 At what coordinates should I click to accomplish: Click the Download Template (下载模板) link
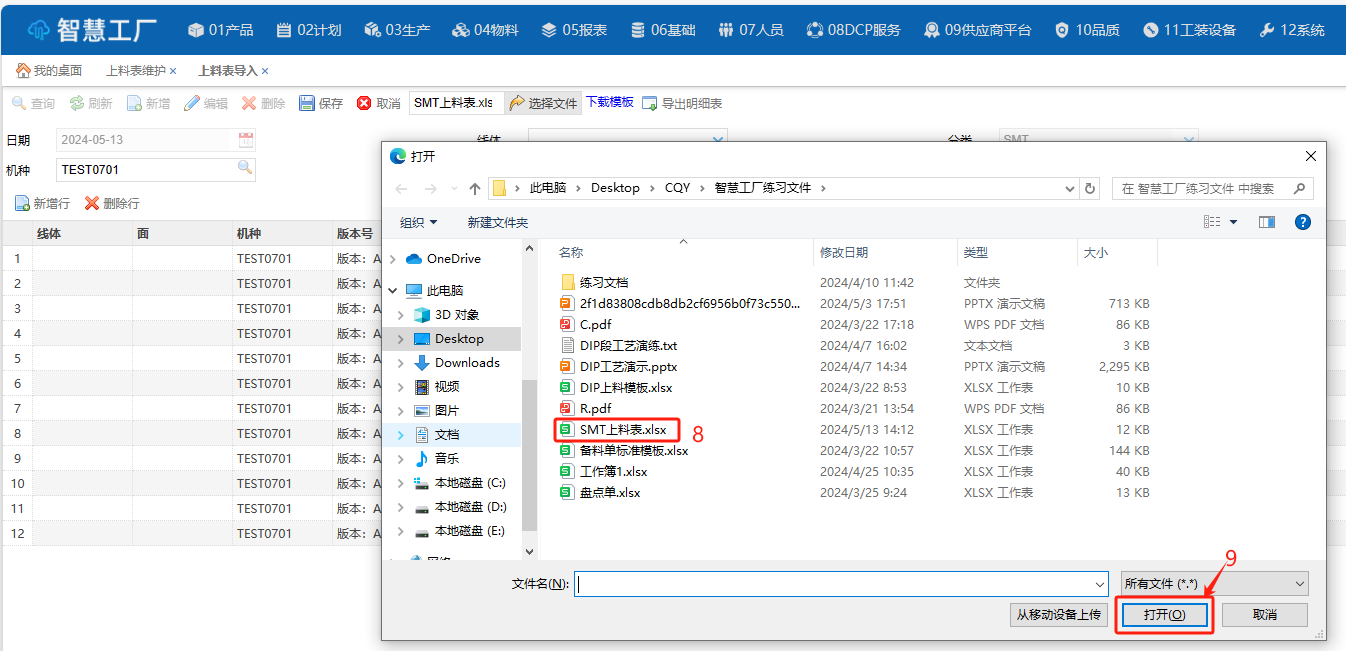(609, 102)
